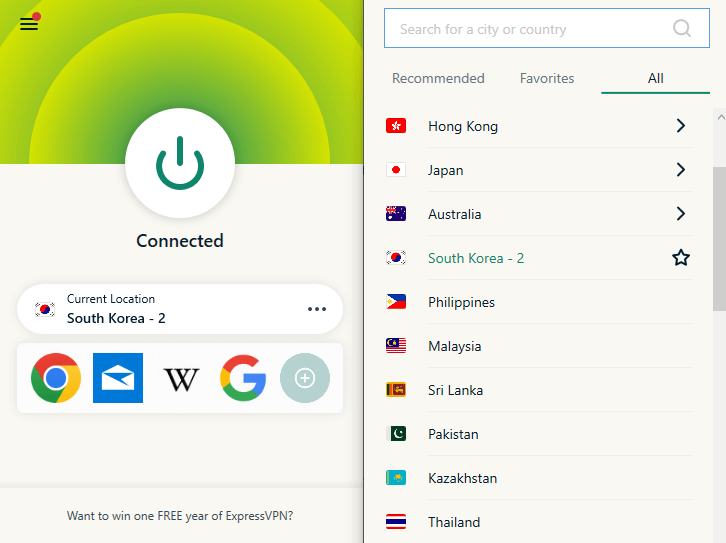Screen dimensions: 726x543
Task: Open the Mail shortcut
Action: pyautogui.click(x=118, y=378)
